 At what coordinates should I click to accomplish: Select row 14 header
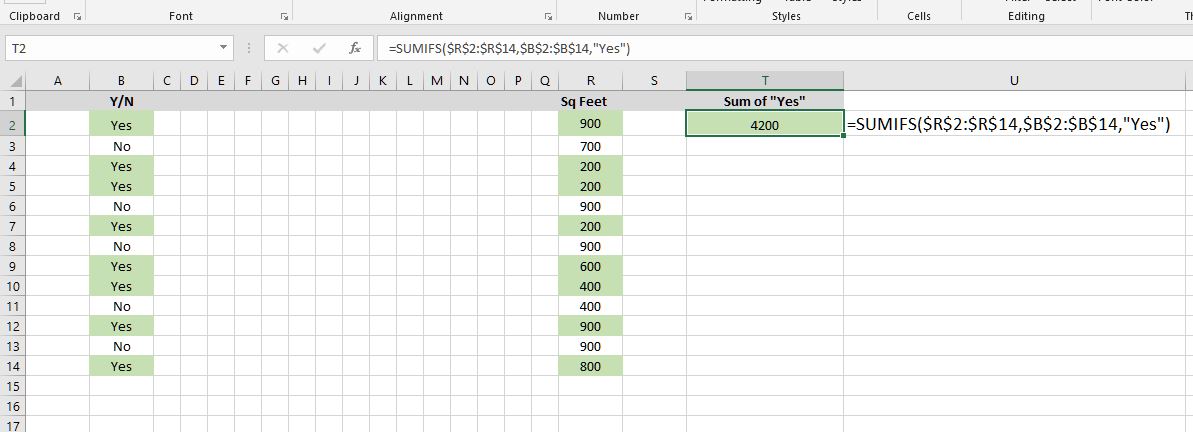pyautogui.click(x=13, y=367)
